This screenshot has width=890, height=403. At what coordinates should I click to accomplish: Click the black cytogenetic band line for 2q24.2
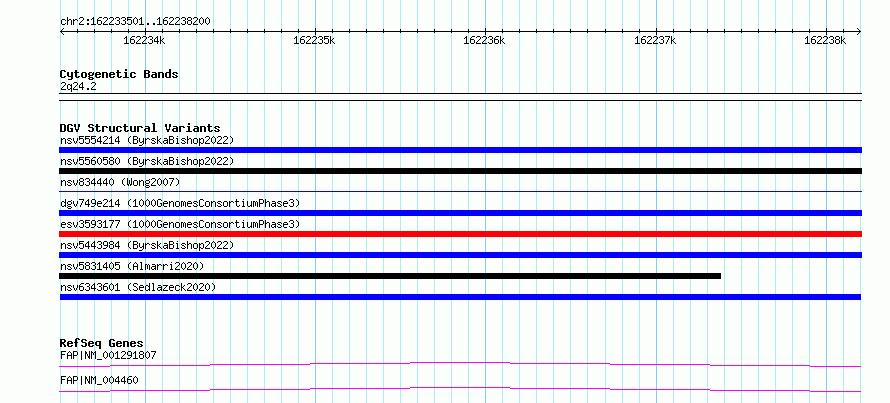click(x=460, y=96)
